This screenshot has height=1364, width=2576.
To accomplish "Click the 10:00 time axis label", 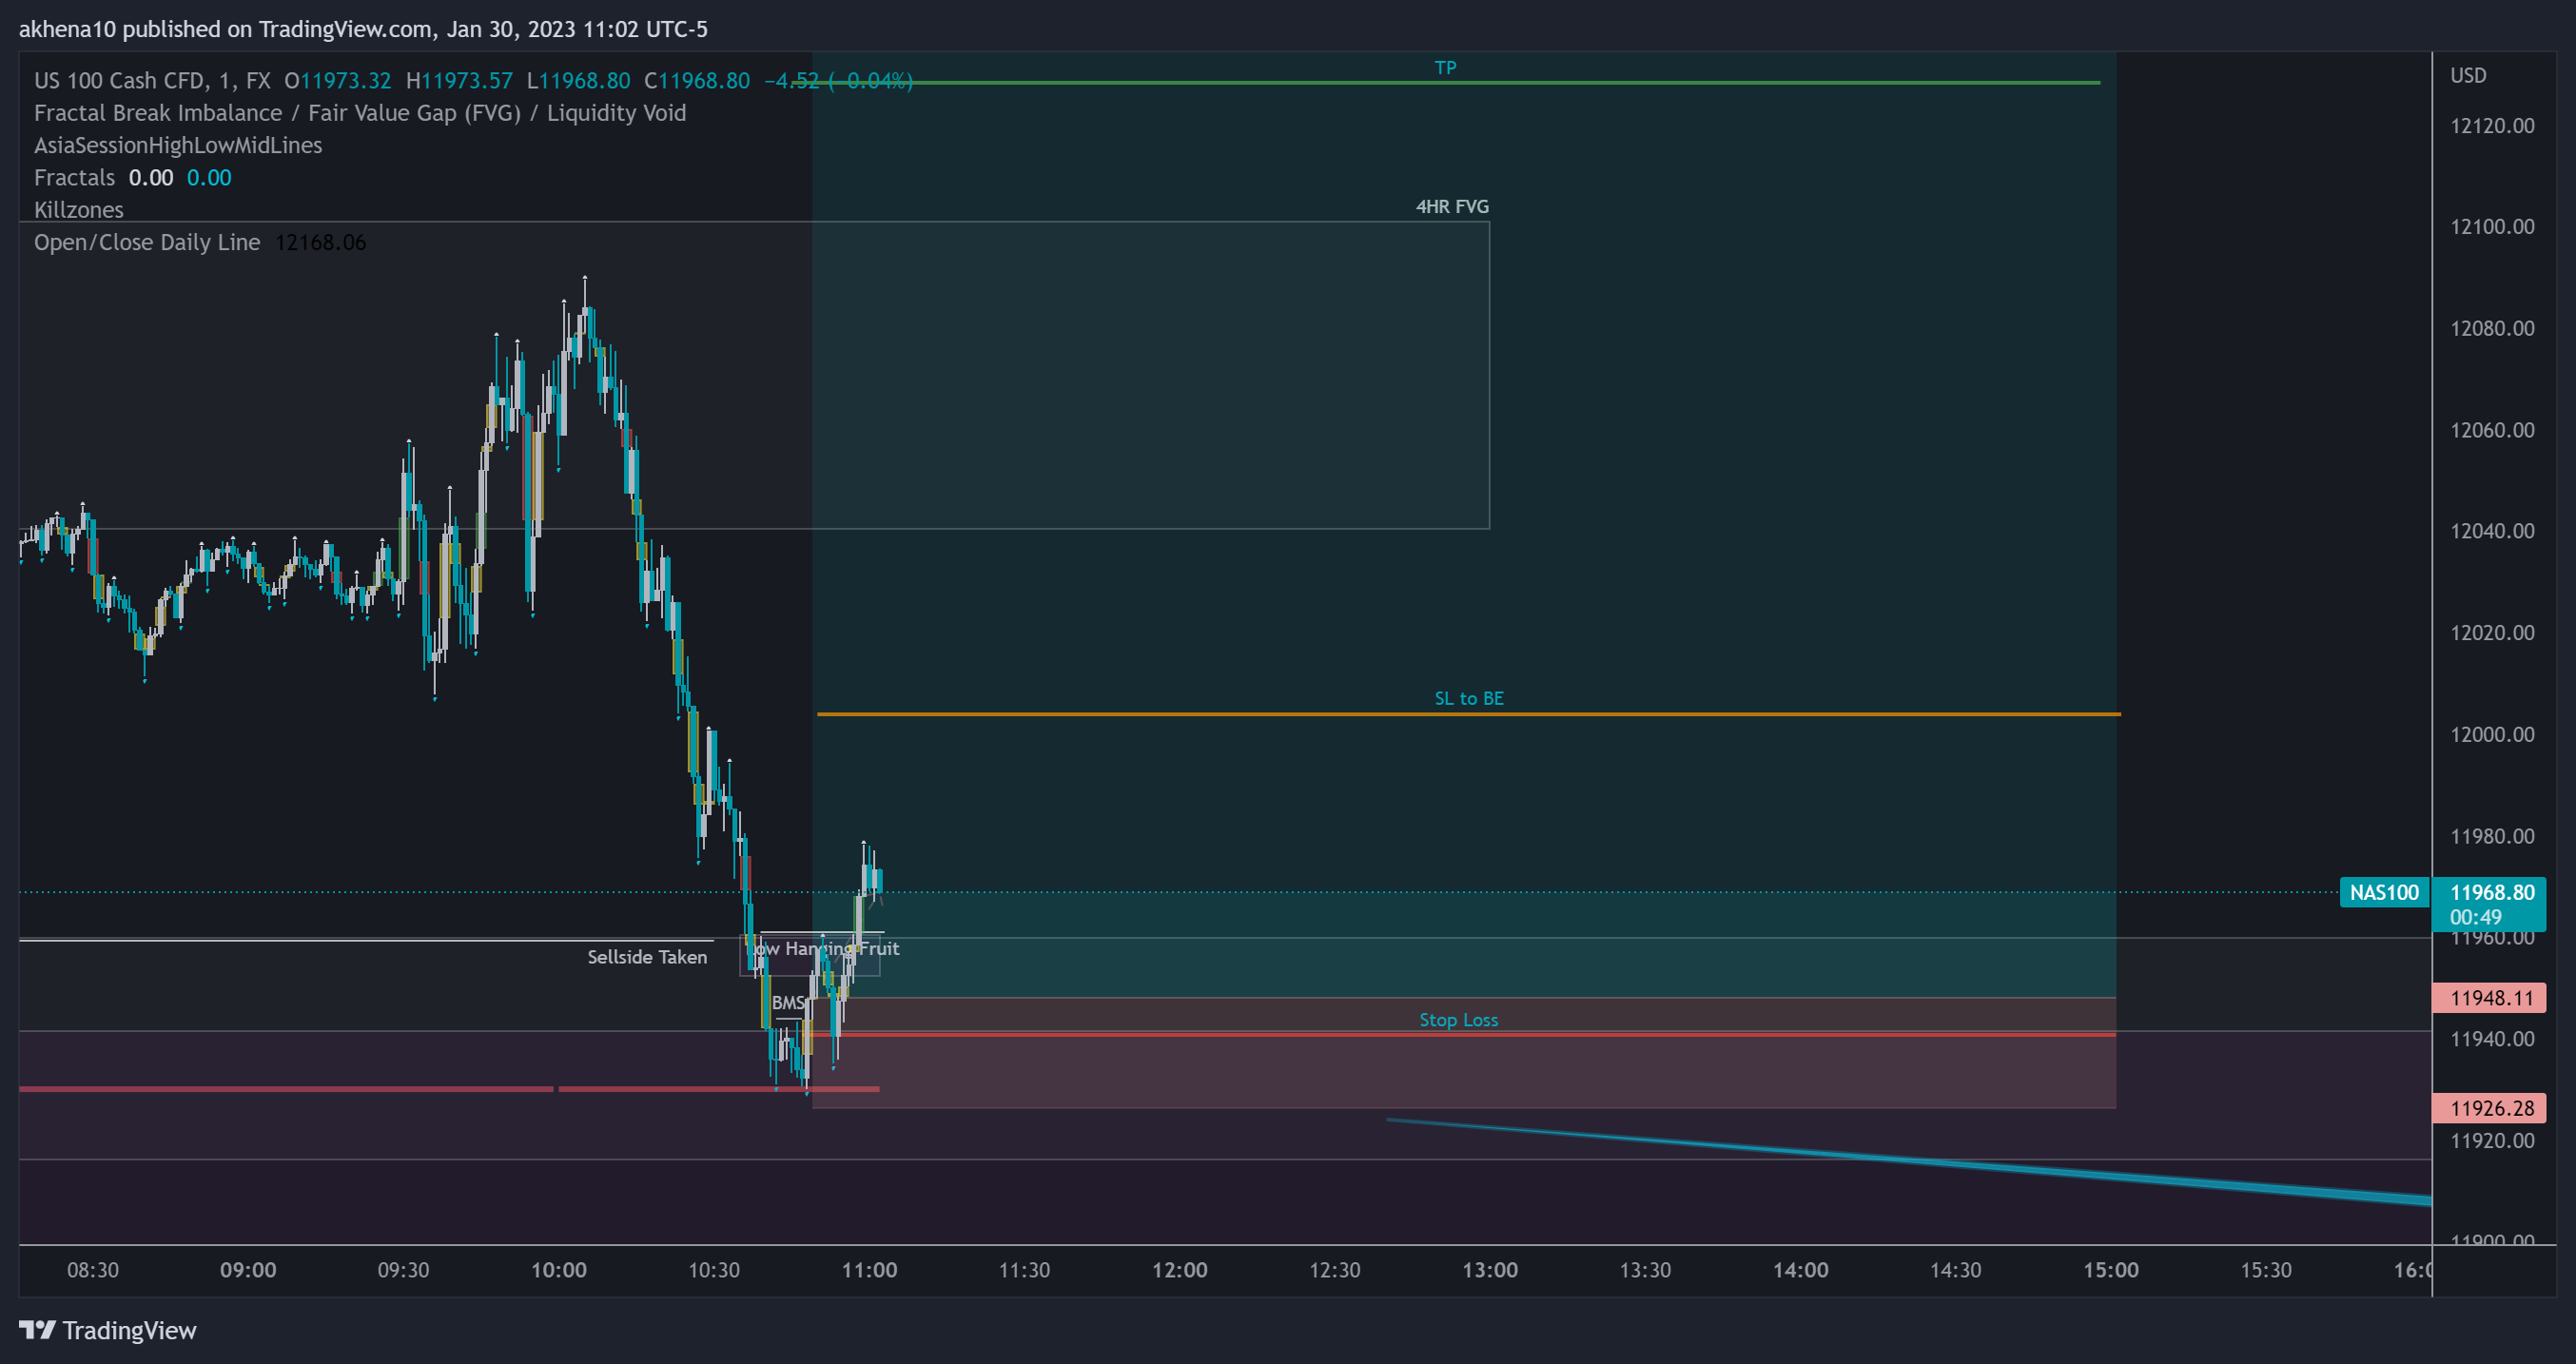I will 558,1270.
